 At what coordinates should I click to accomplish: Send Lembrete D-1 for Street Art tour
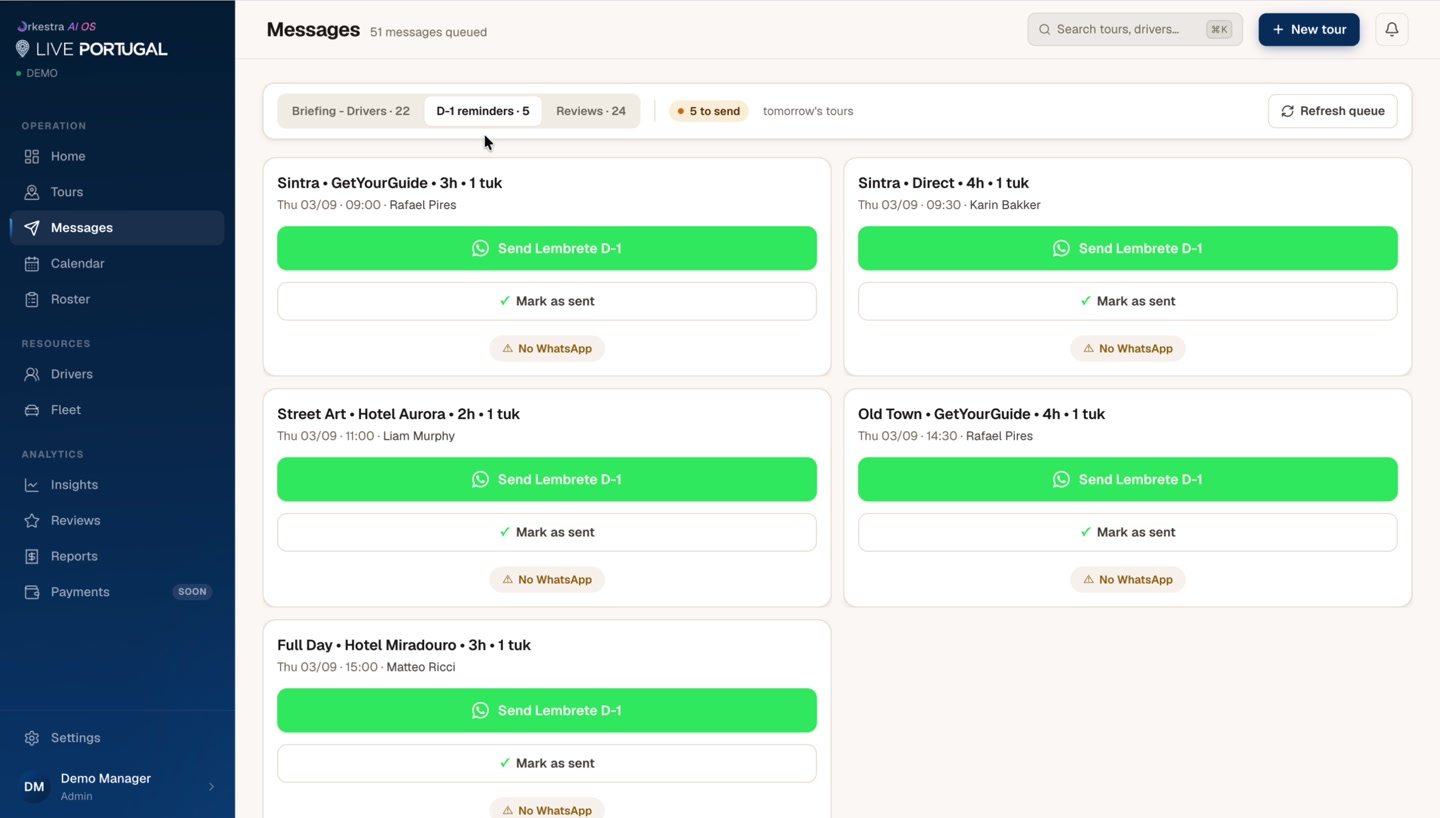(547, 479)
